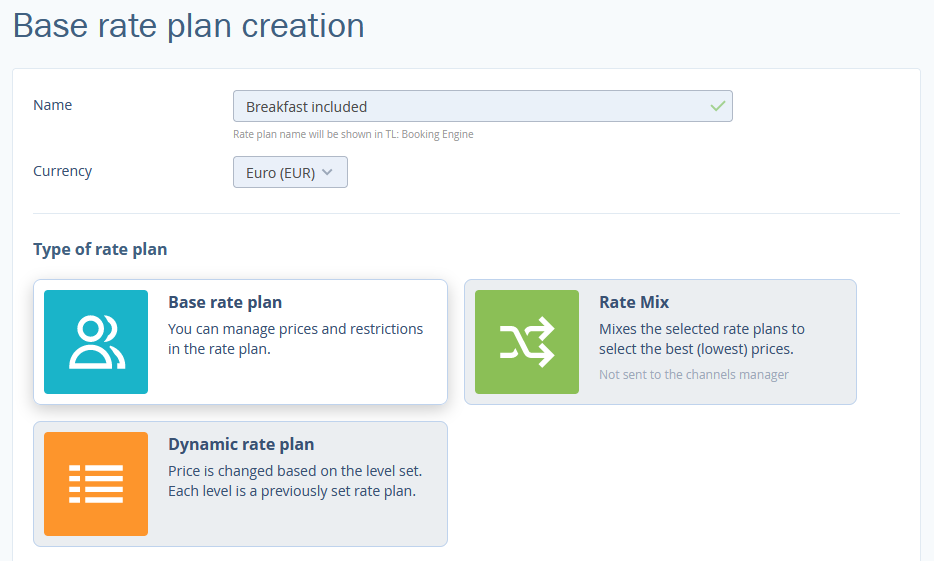Click the green shuffle arrows Rate Mix icon
Viewport: 934px width, 561px height.
pos(527,342)
